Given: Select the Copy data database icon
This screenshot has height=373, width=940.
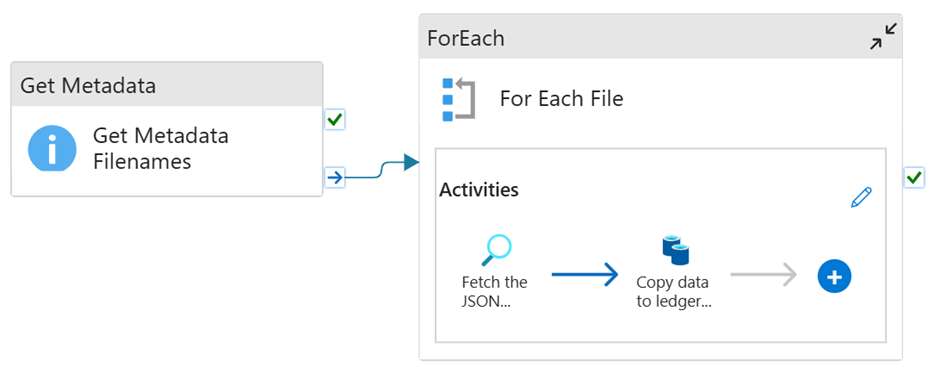Looking at the screenshot, I should 675,250.
